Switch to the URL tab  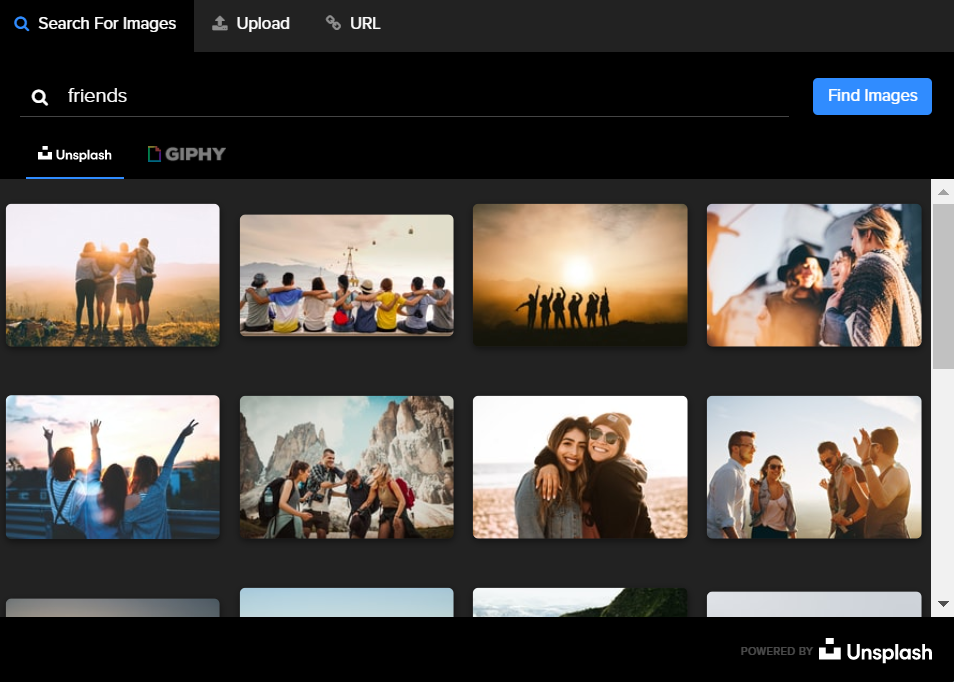[353, 24]
